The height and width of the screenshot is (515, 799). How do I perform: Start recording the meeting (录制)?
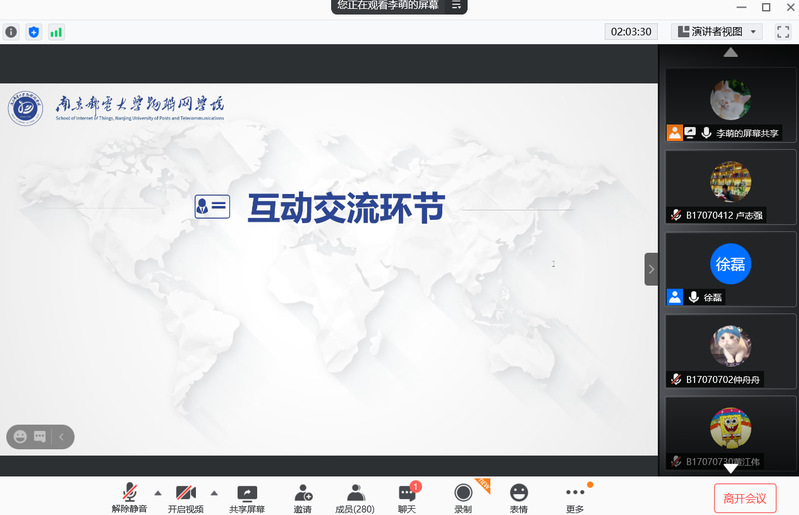click(462, 497)
